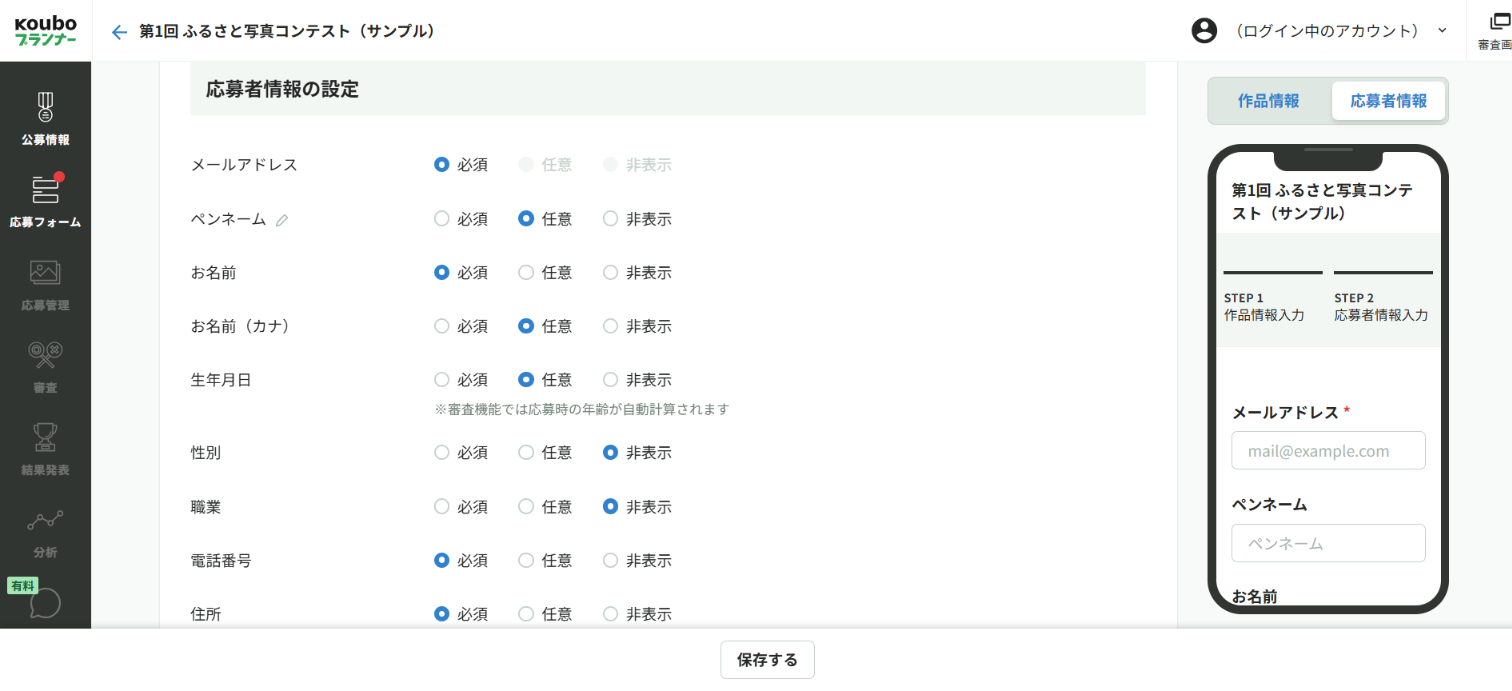1512x691 pixels.
Task: Click the 有料 badge
Action: (x=22, y=586)
